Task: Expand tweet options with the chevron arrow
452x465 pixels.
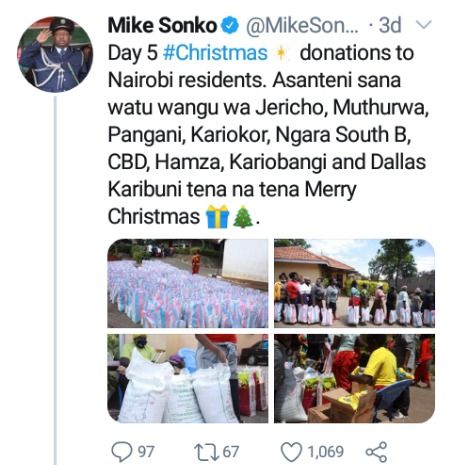Action: click(425, 25)
